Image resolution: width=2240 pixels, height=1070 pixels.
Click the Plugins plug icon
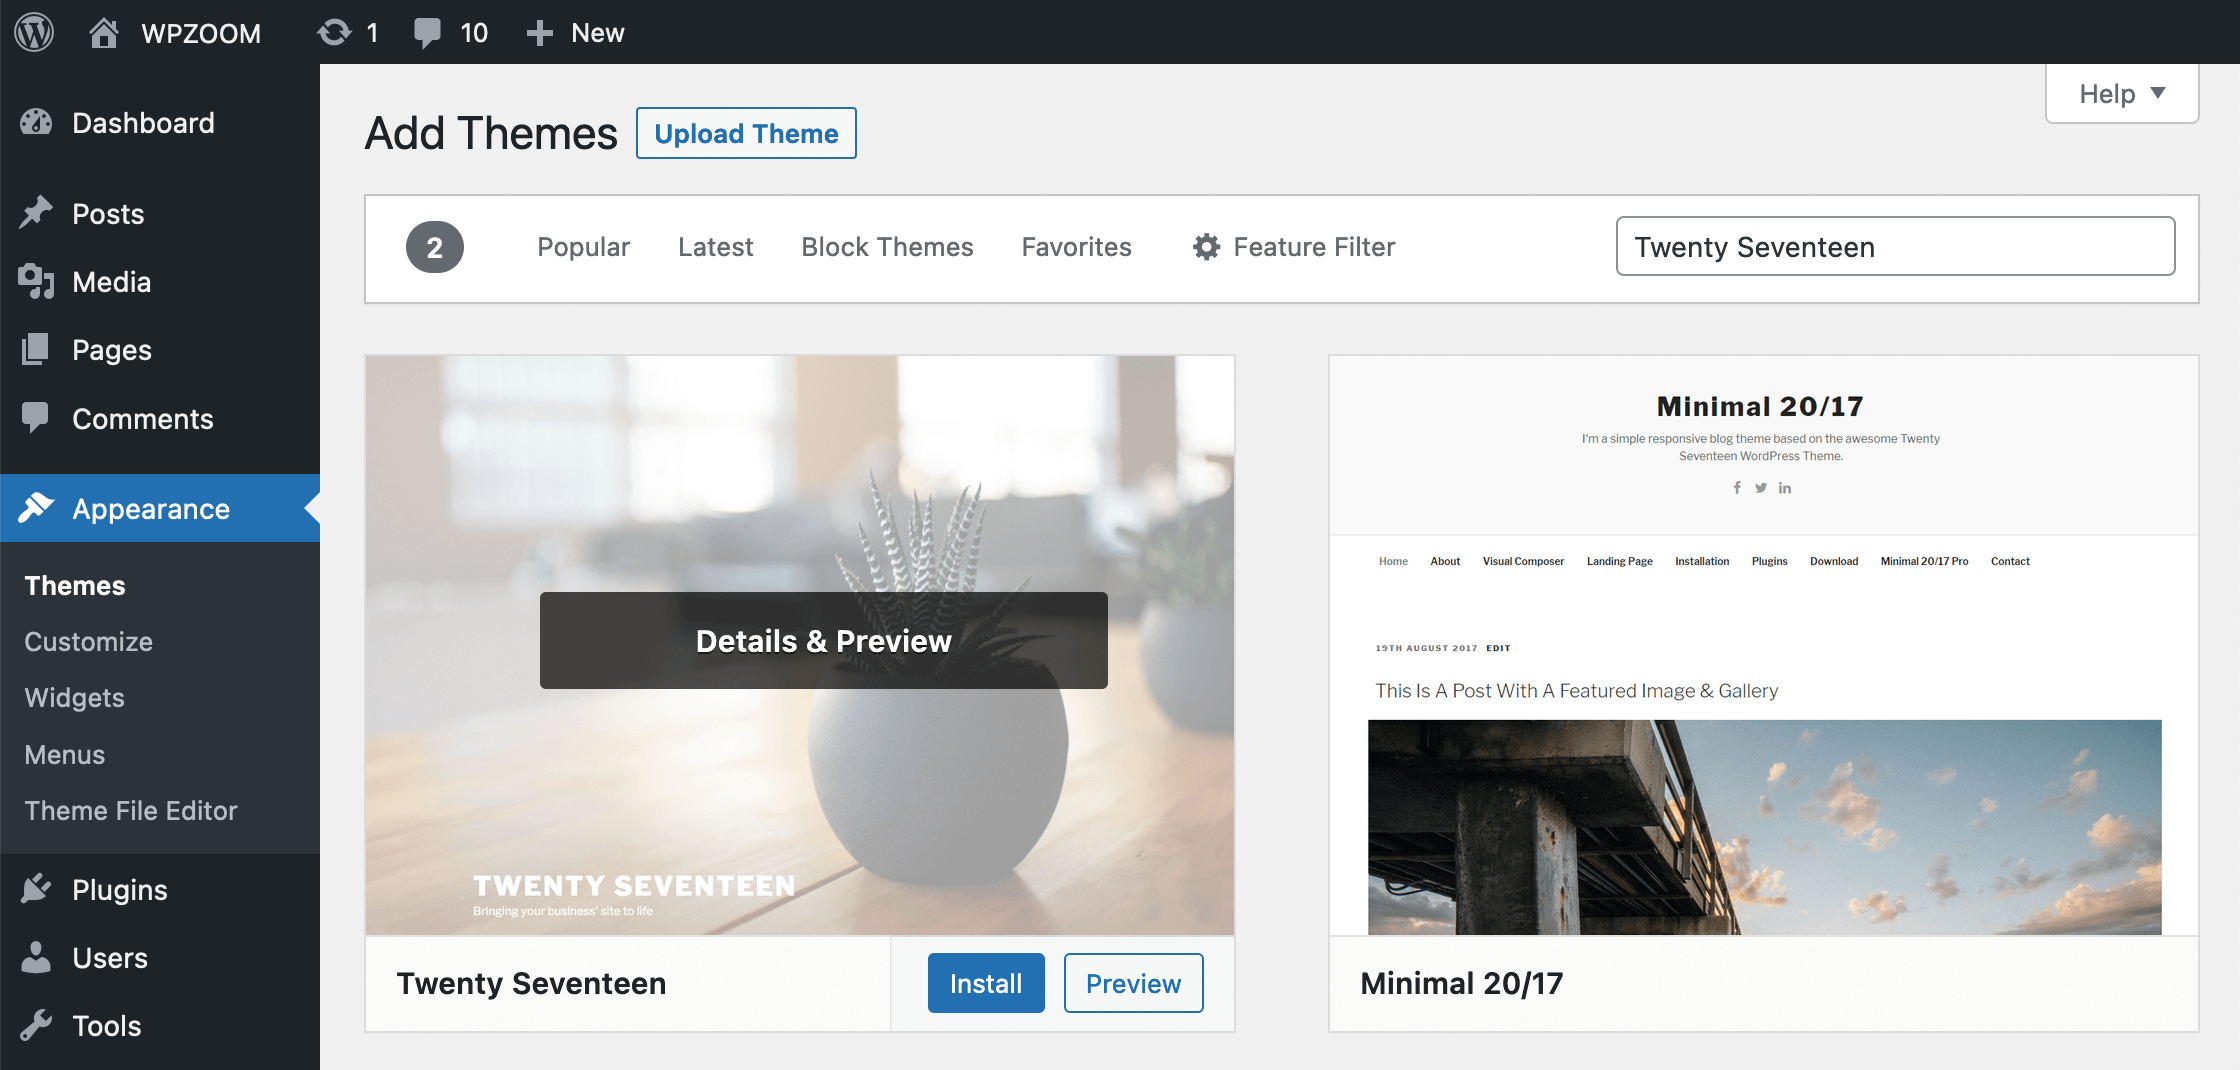coord(36,889)
